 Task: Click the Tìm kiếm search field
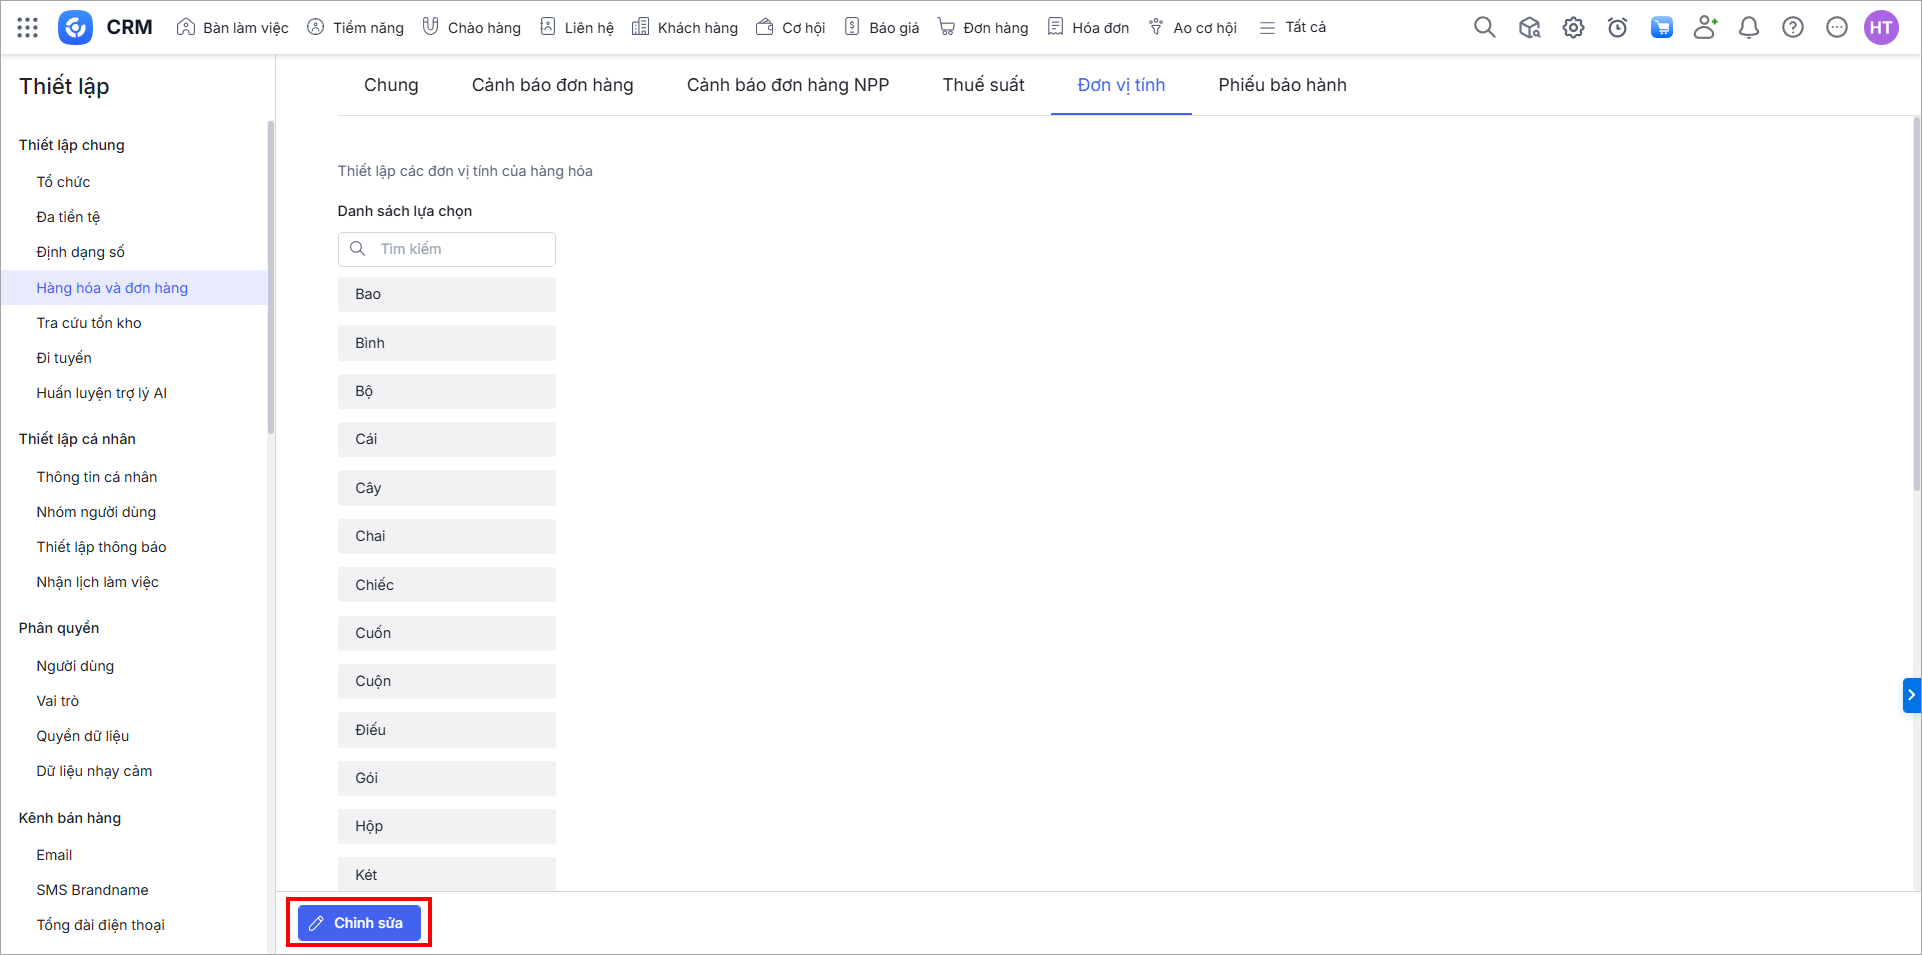coord(460,249)
